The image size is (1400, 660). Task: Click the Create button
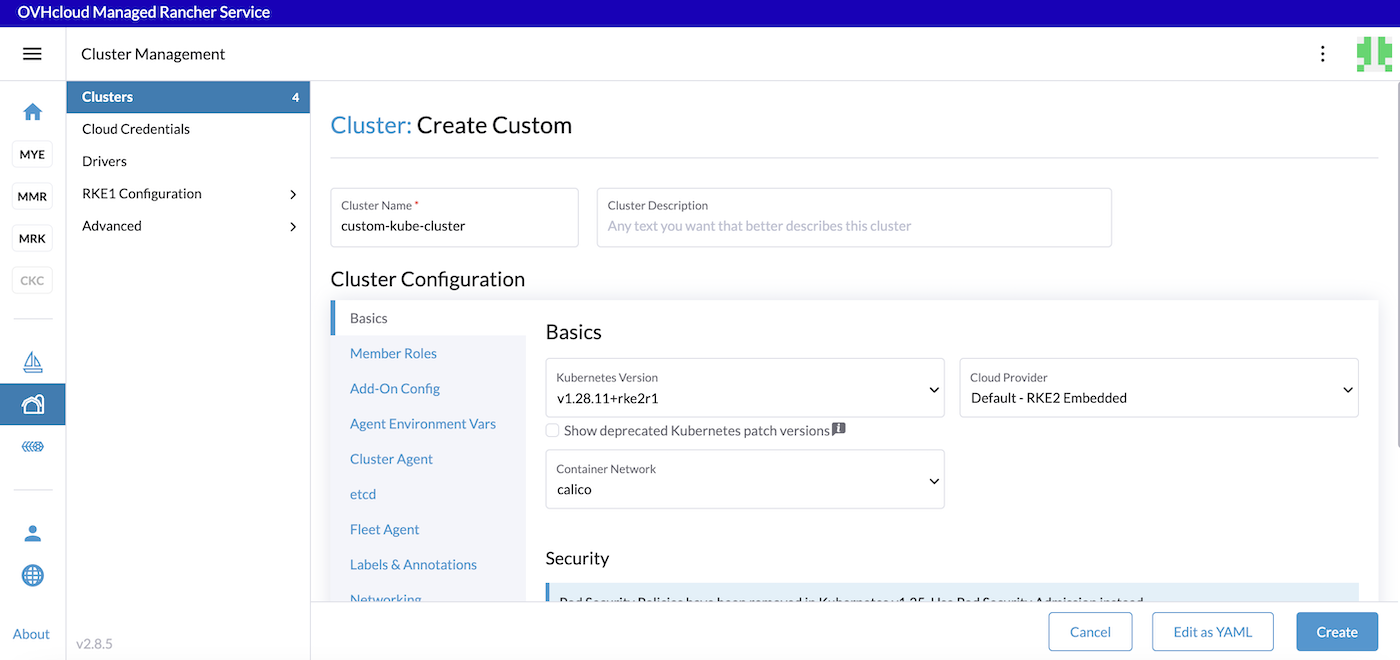(1336, 631)
